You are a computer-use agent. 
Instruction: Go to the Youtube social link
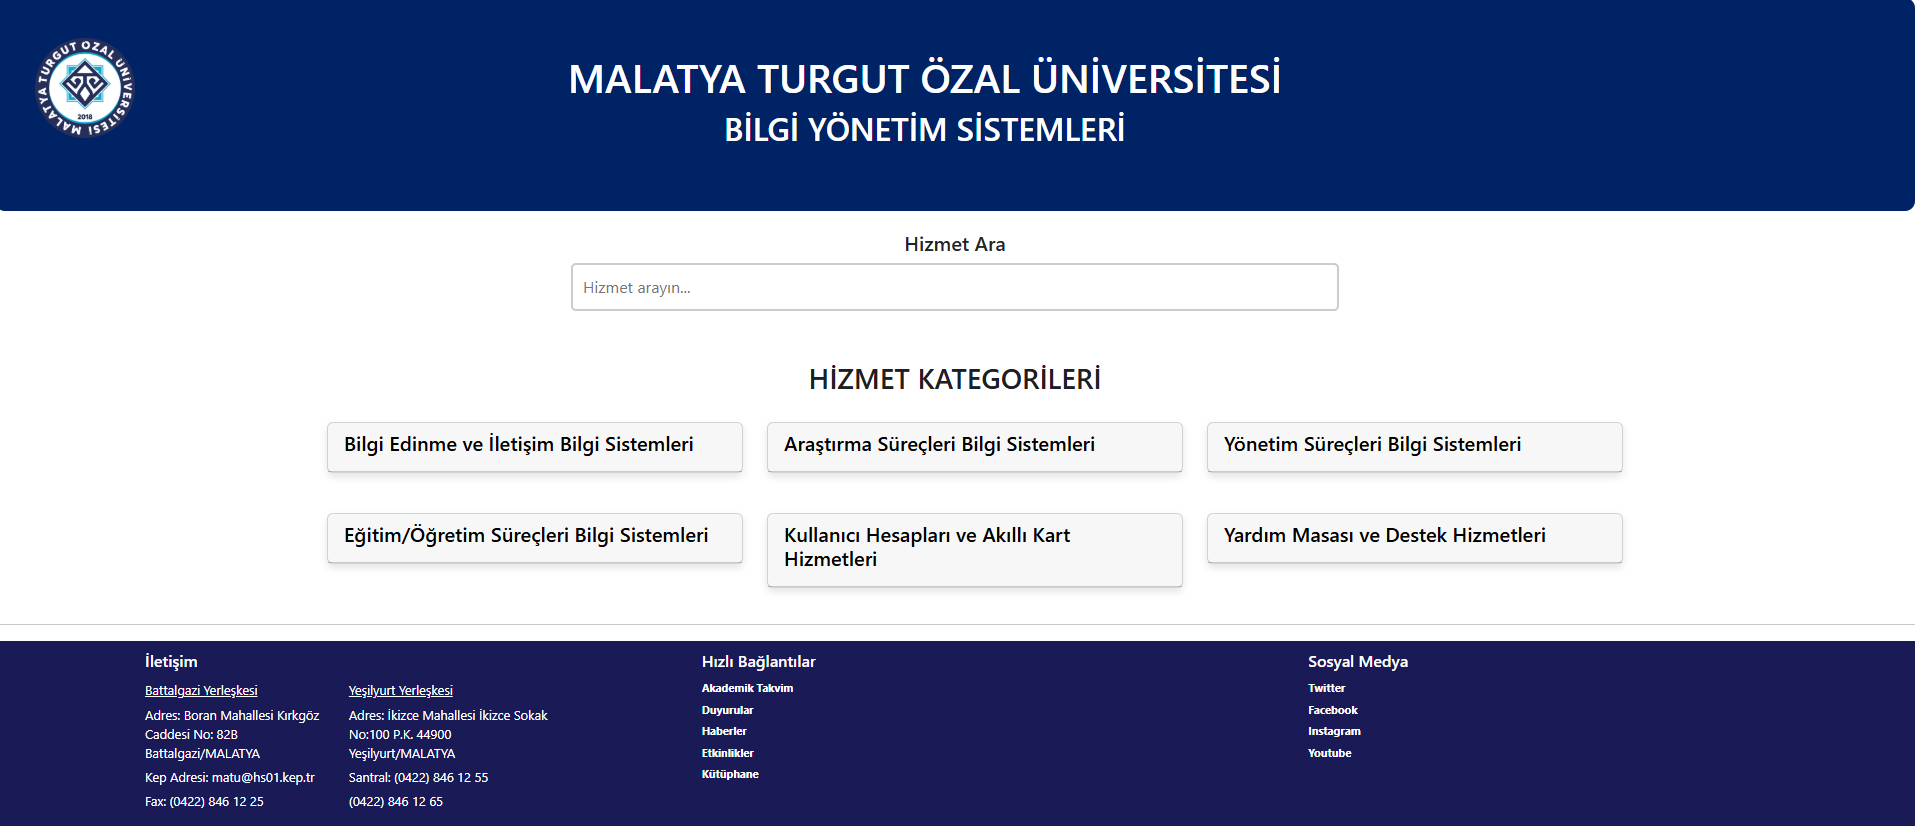click(x=1329, y=753)
